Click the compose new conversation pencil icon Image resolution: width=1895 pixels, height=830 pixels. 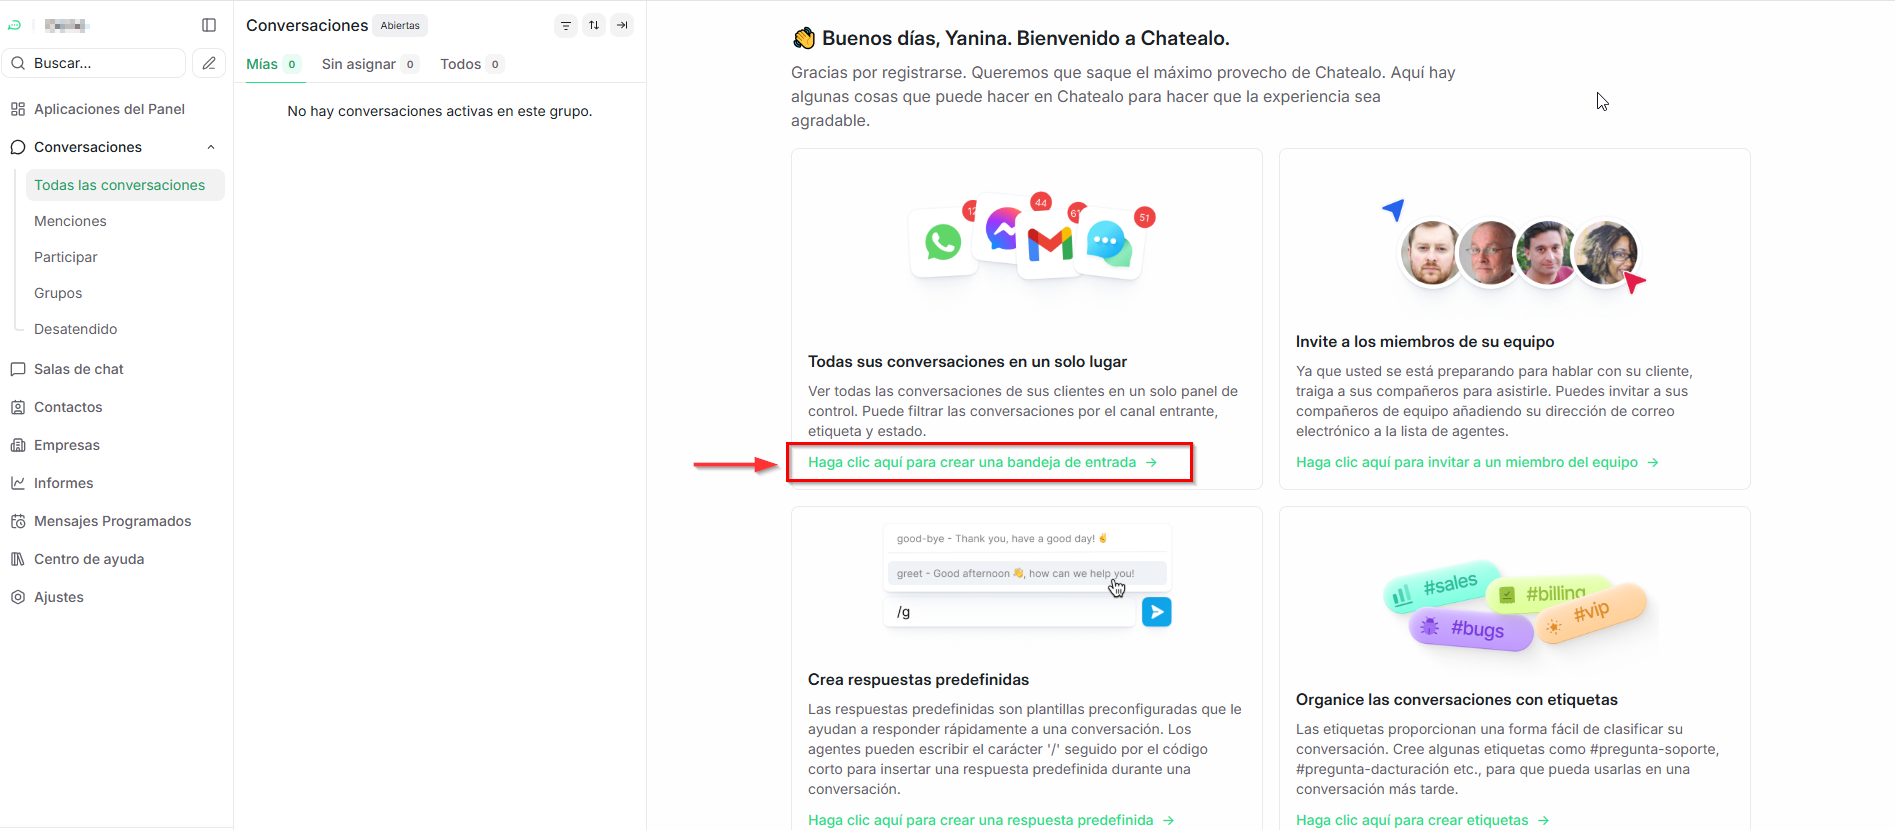point(209,63)
